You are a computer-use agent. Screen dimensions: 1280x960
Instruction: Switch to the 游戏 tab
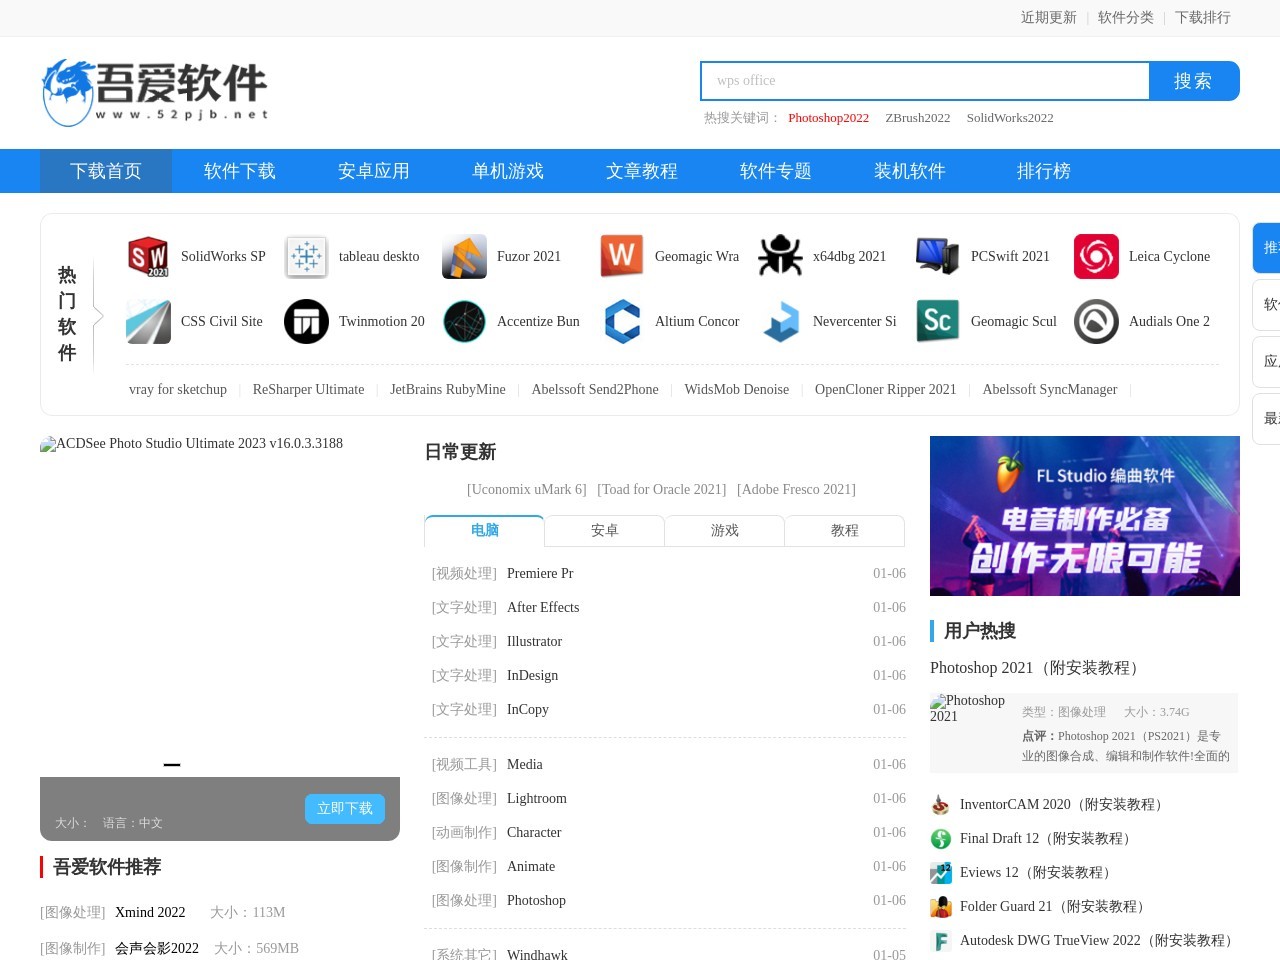pyautogui.click(x=724, y=531)
